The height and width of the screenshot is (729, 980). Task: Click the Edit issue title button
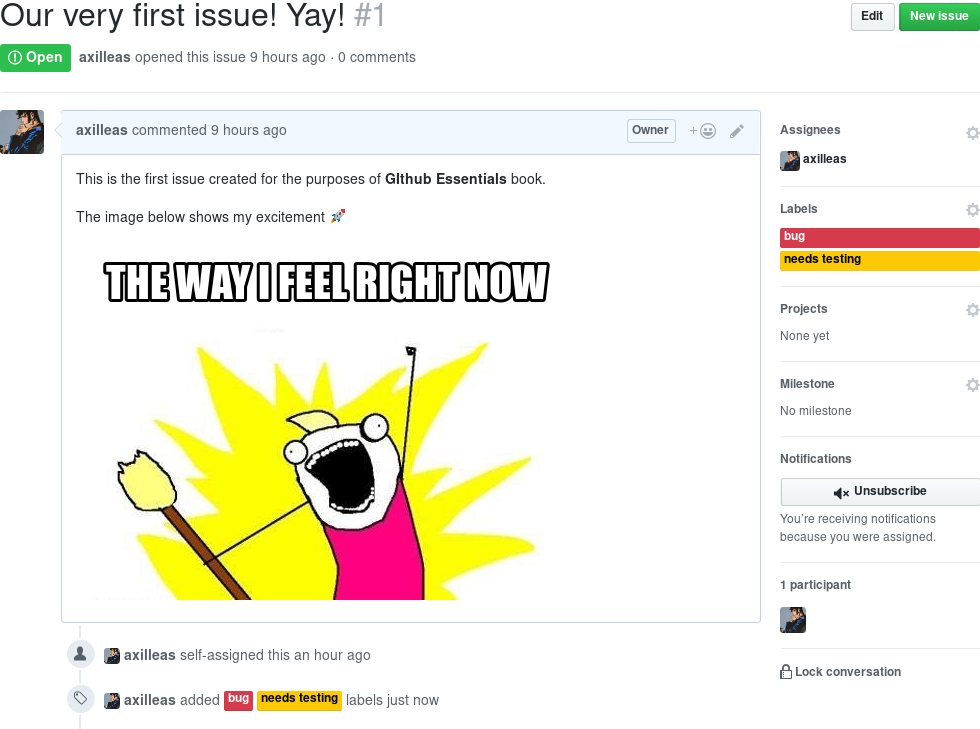click(x=872, y=16)
